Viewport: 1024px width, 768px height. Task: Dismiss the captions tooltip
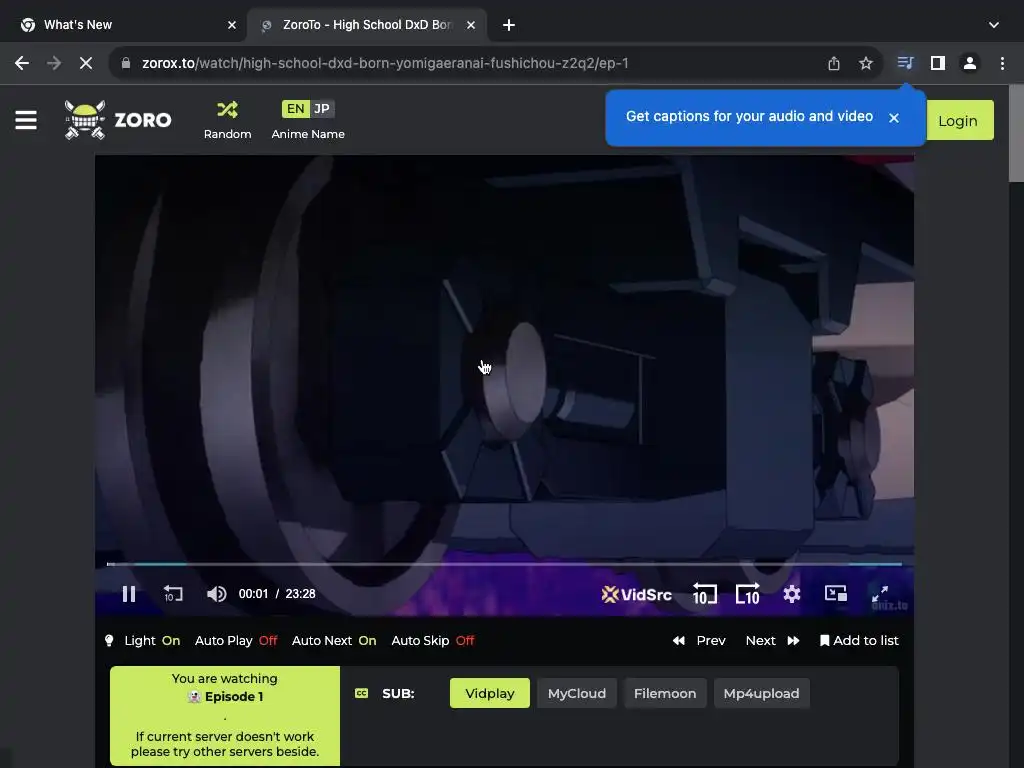(x=894, y=118)
